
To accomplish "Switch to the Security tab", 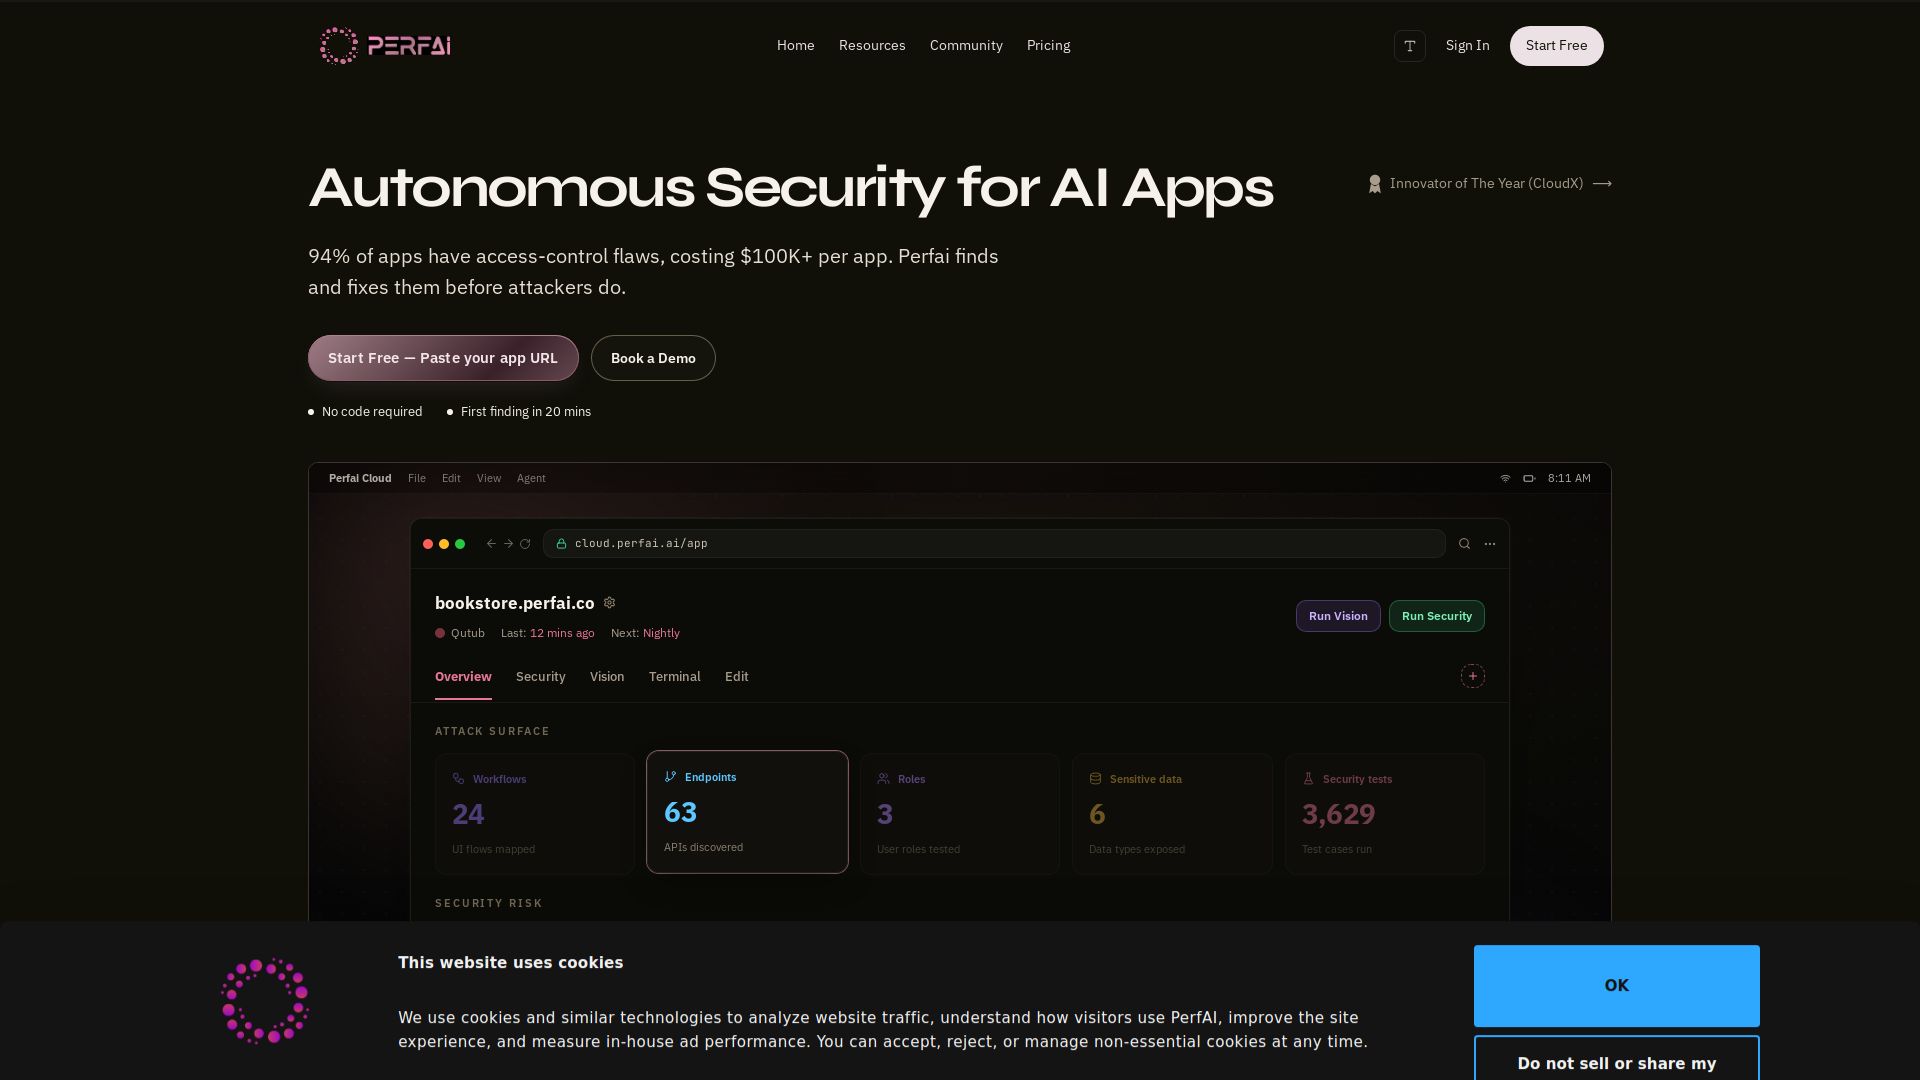I will [x=541, y=677].
